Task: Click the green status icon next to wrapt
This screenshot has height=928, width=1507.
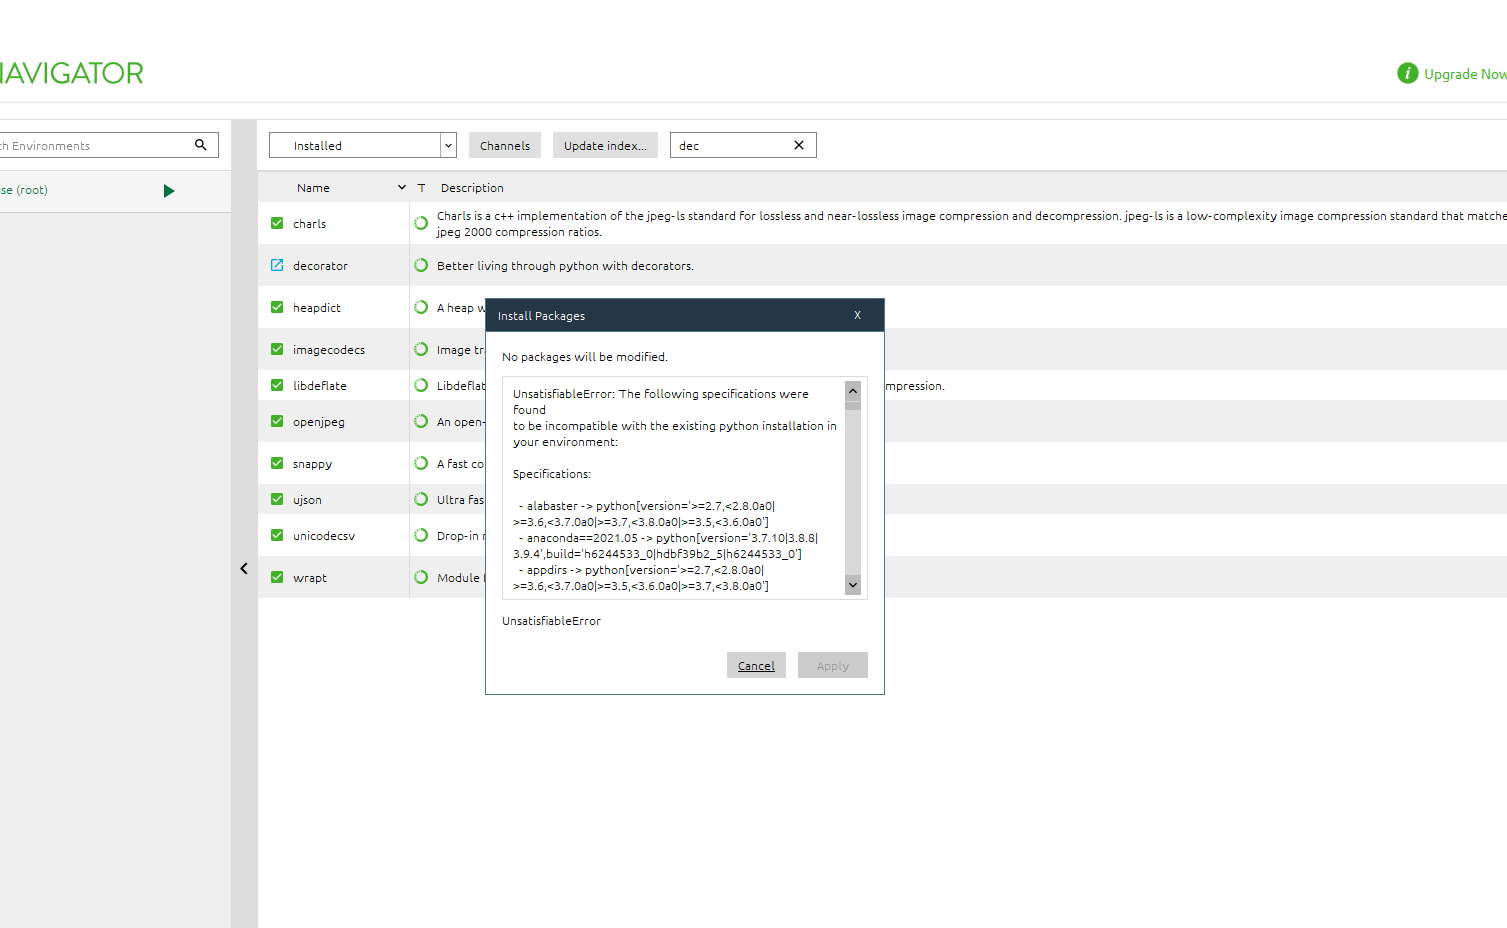Action: [420, 577]
